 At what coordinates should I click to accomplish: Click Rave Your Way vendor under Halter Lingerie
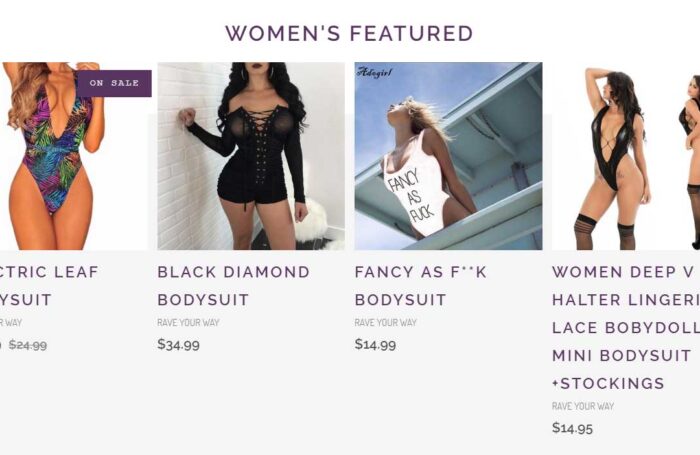(583, 406)
